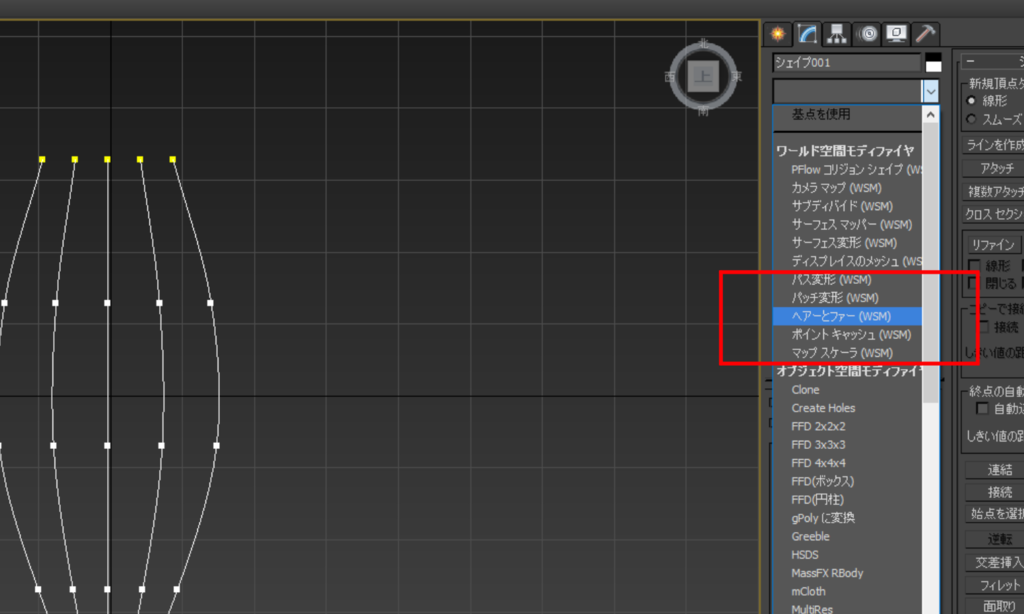
Task: Click the 逆転 button
Action: tap(995, 539)
